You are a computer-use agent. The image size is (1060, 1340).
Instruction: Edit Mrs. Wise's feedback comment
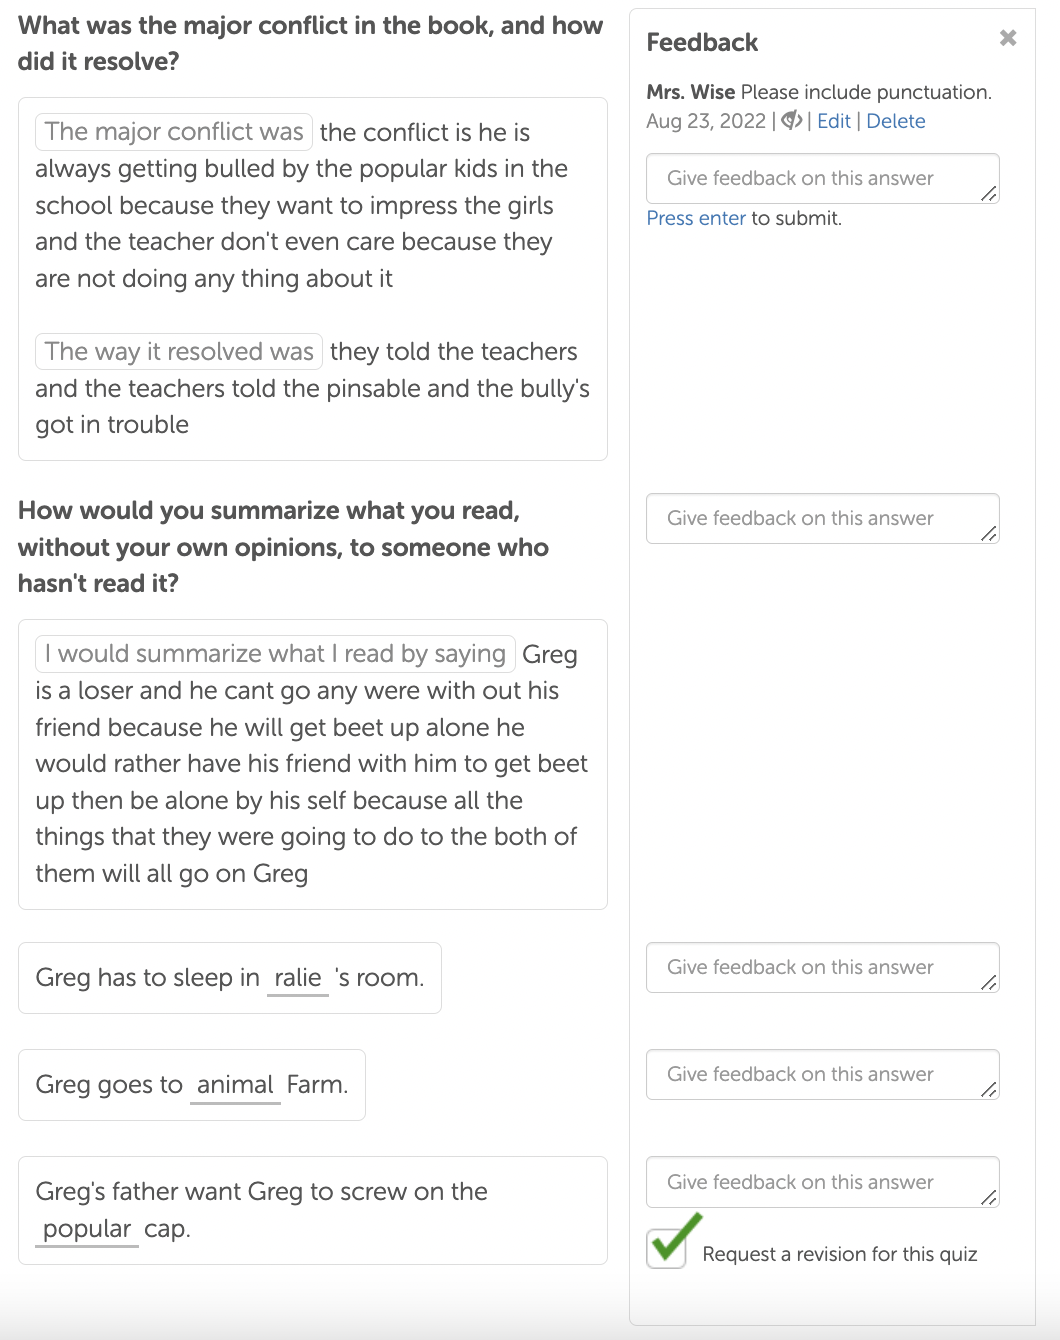[833, 121]
